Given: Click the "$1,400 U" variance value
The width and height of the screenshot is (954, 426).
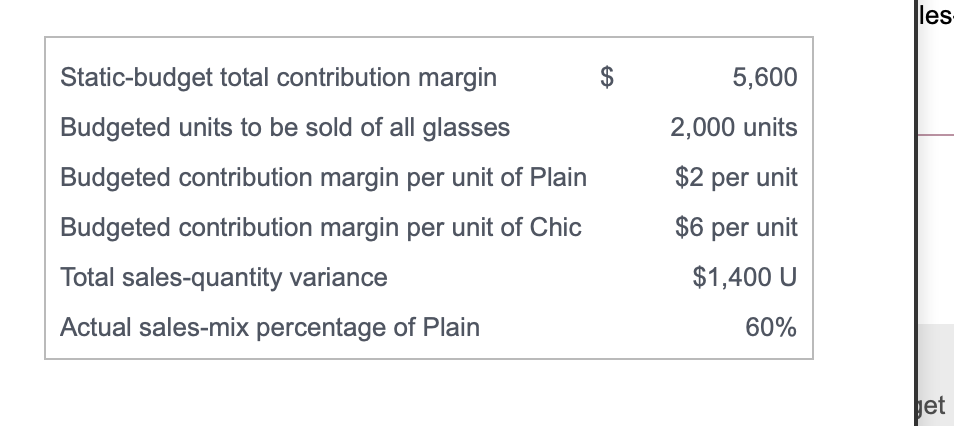Looking at the screenshot, I should 745,277.
